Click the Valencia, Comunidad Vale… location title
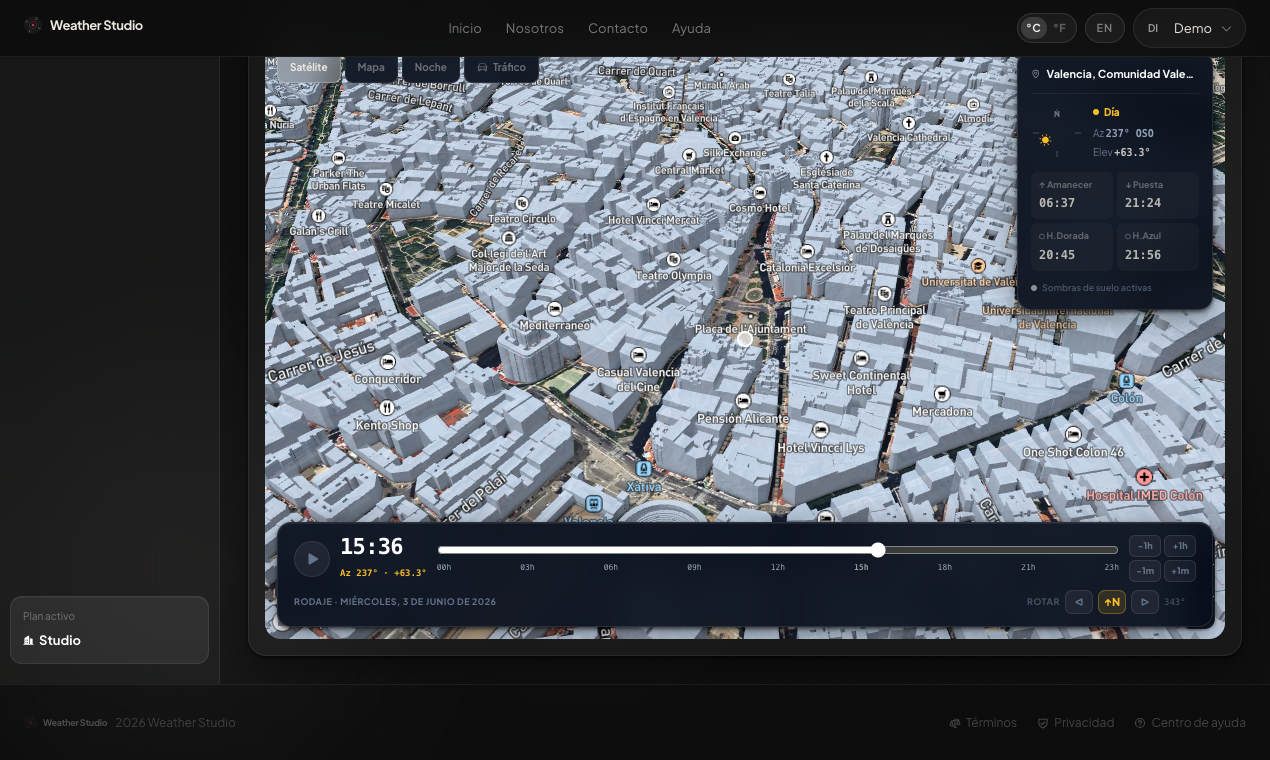Screen dimensions: 1270x760 [1119, 74]
